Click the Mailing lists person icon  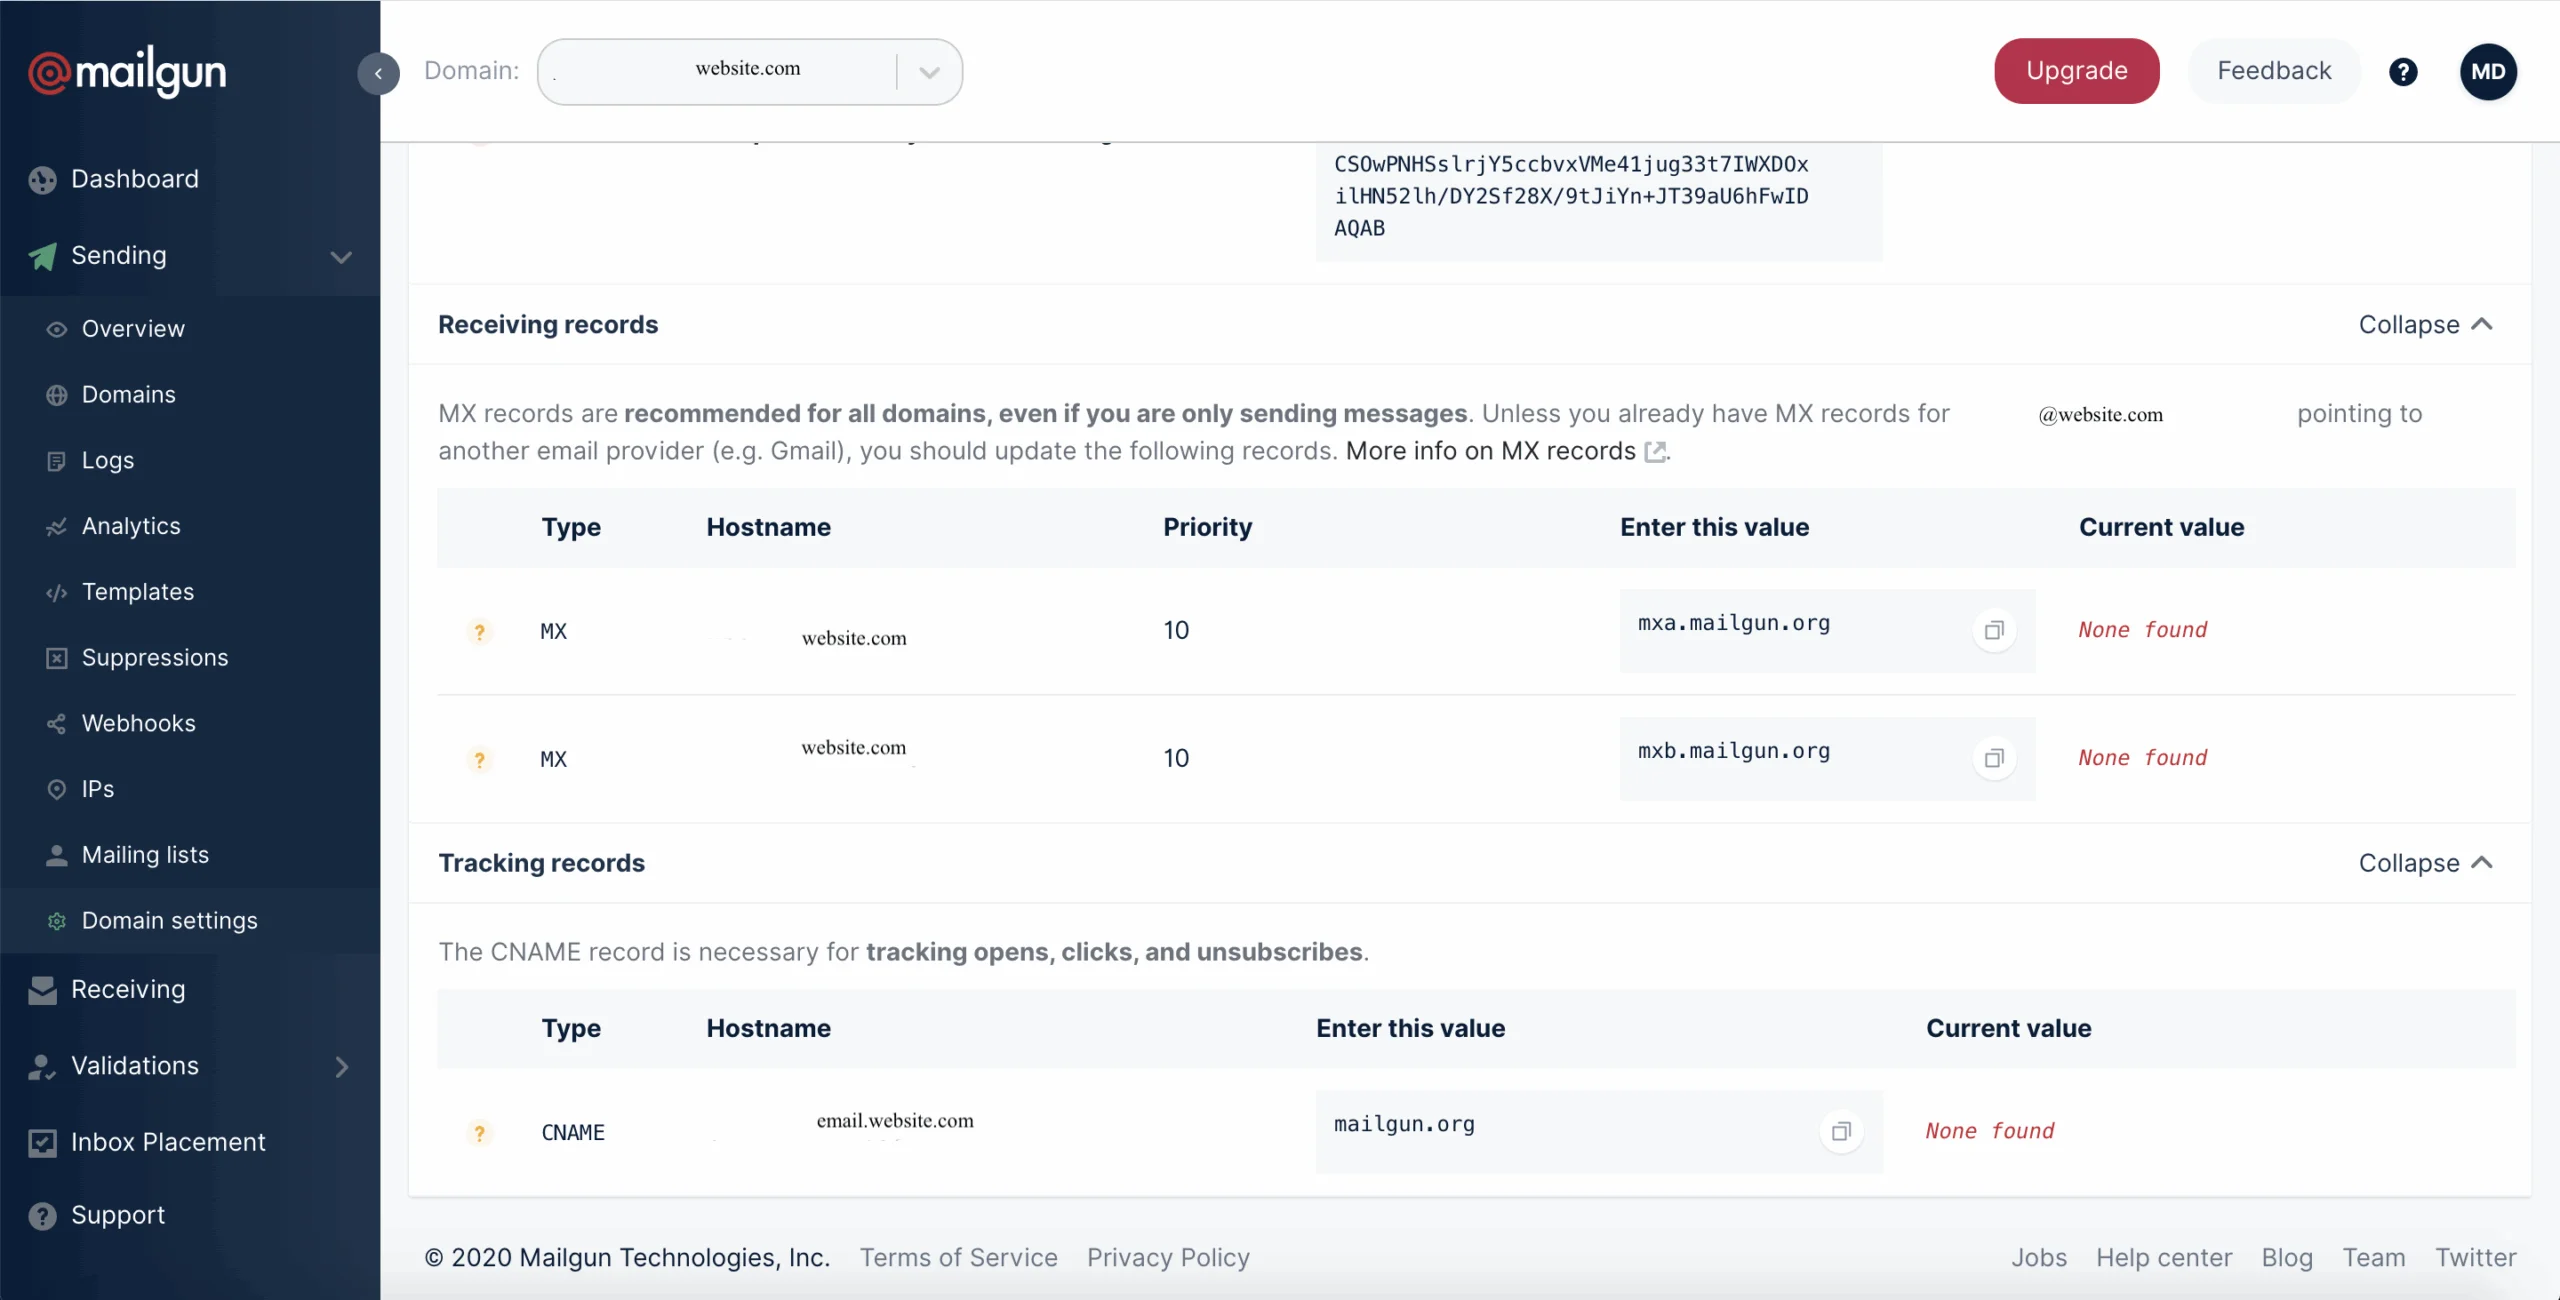coord(57,856)
